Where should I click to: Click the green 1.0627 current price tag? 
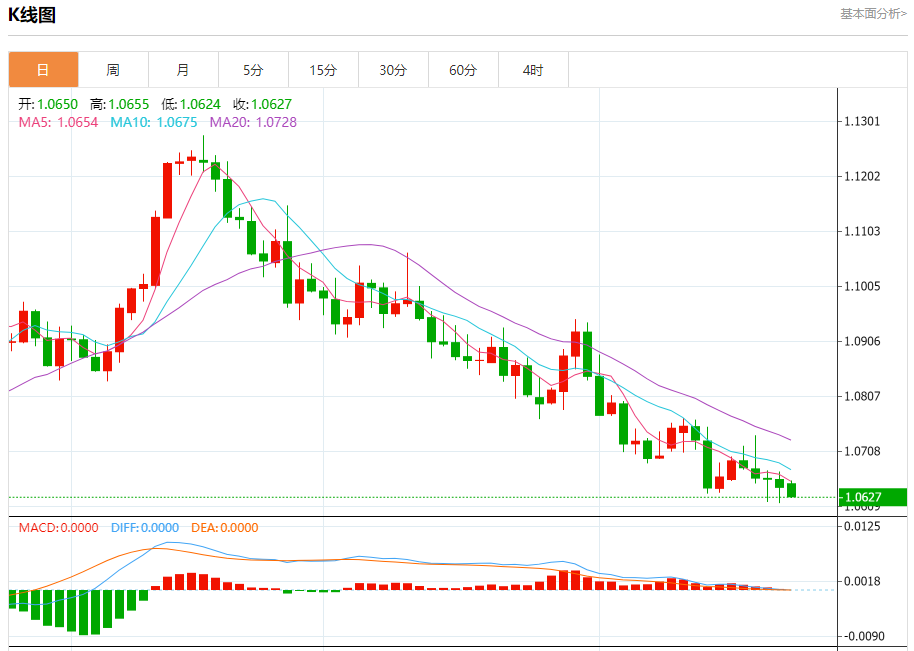pos(873,497)
